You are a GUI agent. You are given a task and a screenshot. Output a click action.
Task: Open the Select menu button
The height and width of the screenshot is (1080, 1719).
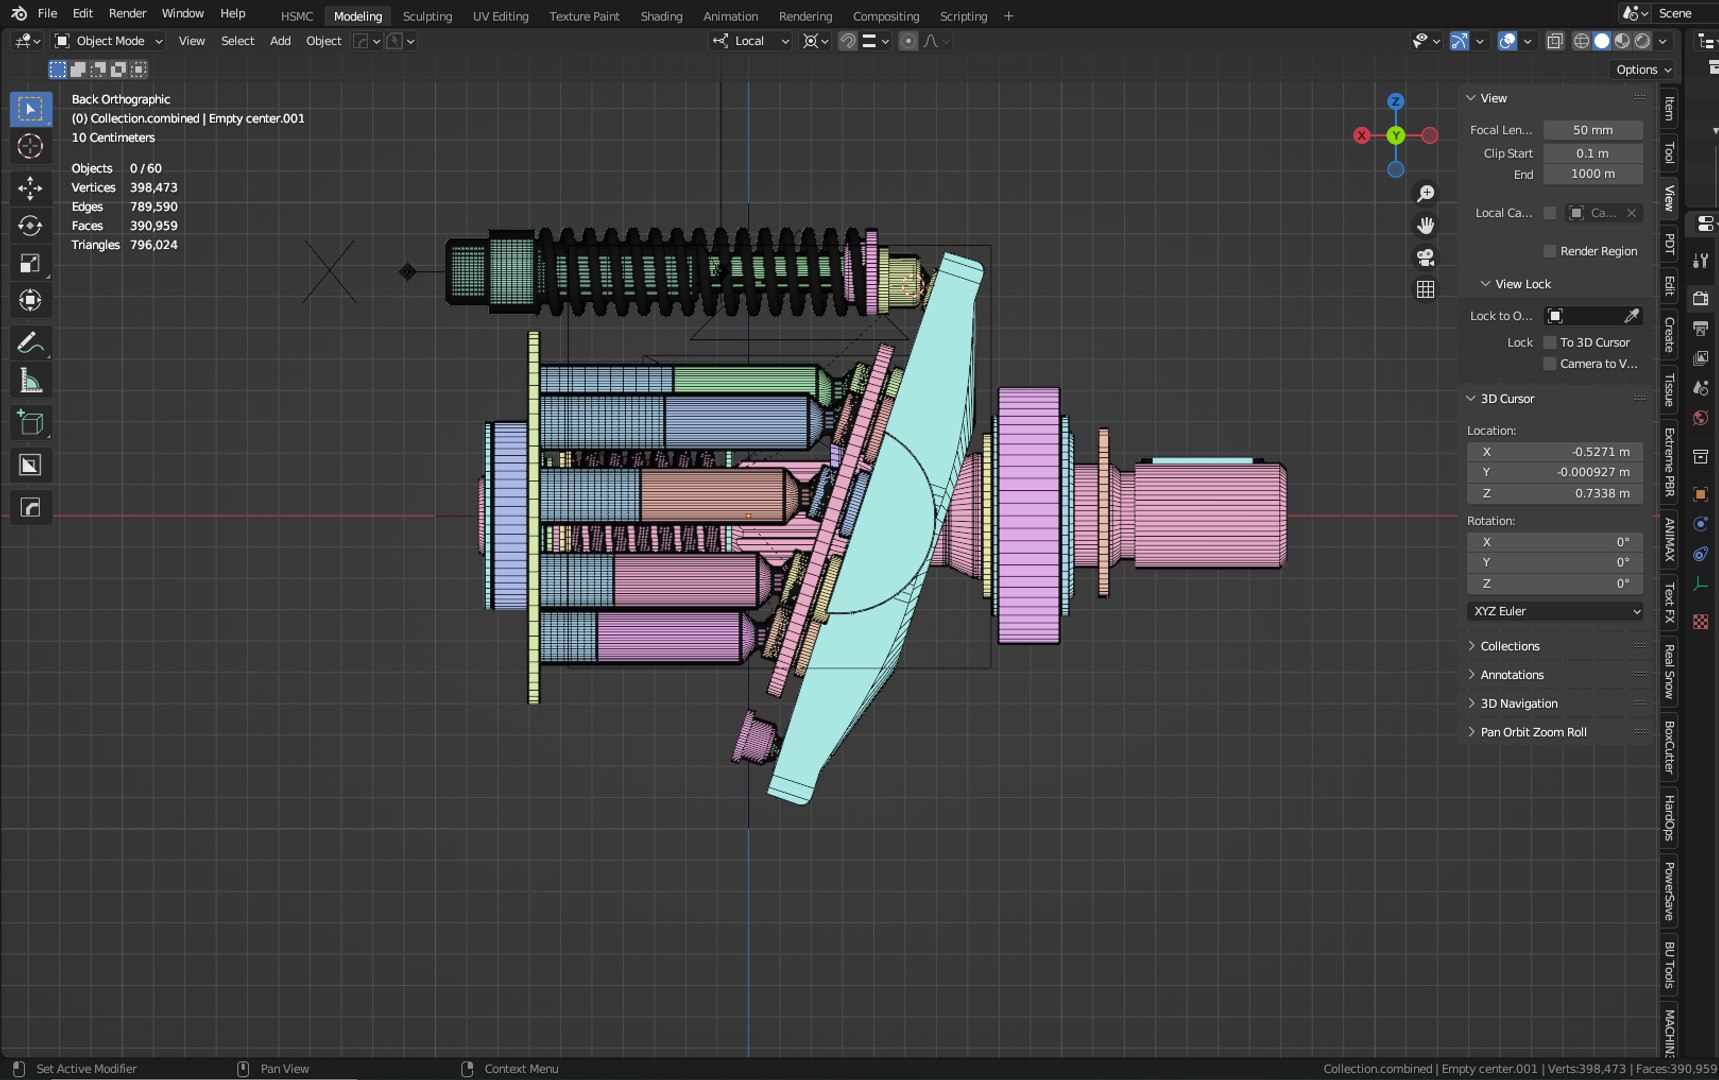[x=237, y=41]
